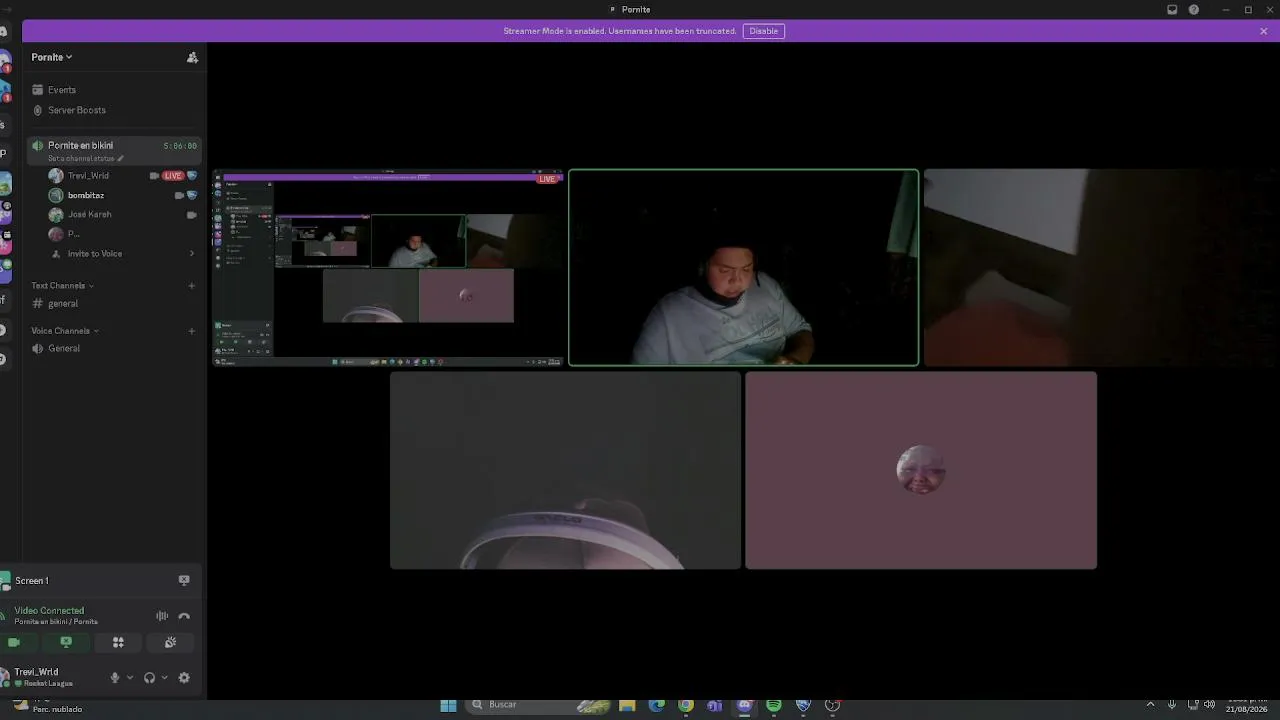This screenshot has width=1280, height=720.
Task: Open User Settings gear
Action: coord(184,678)
